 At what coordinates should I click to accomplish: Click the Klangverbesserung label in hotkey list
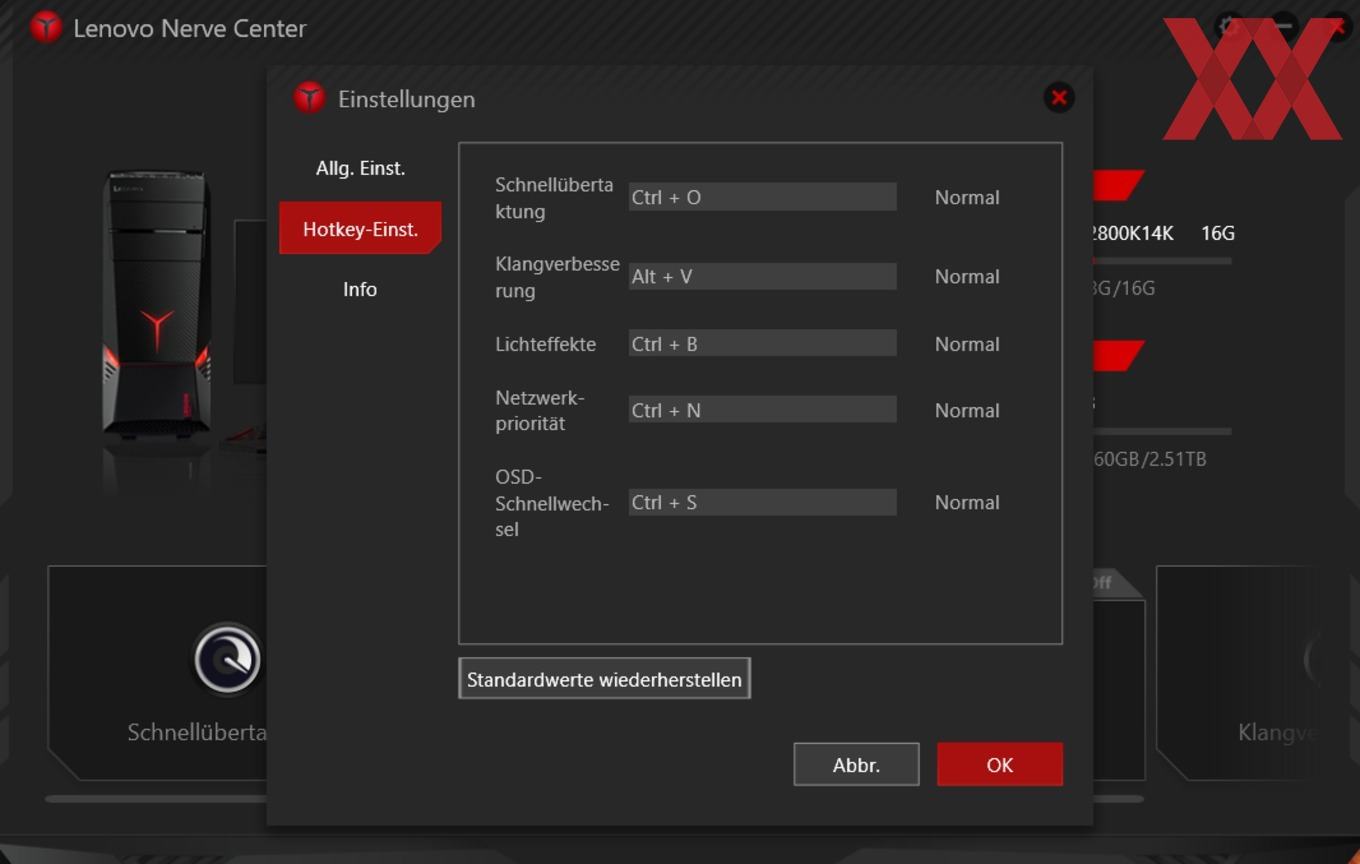pos(557,277)
